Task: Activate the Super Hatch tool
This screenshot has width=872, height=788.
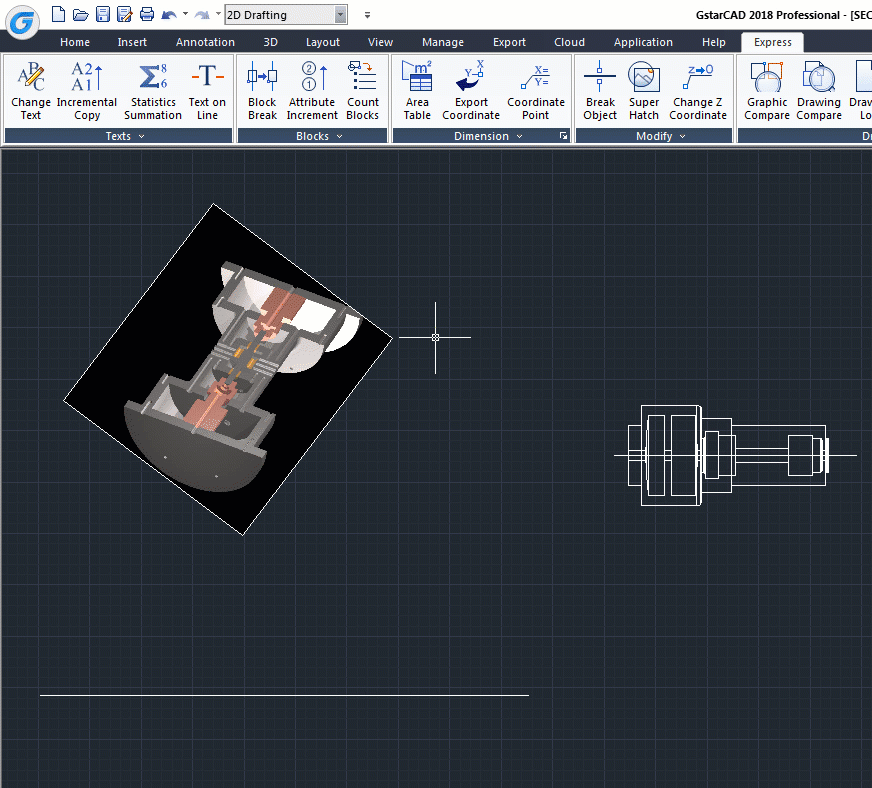Action: (643, 90)
